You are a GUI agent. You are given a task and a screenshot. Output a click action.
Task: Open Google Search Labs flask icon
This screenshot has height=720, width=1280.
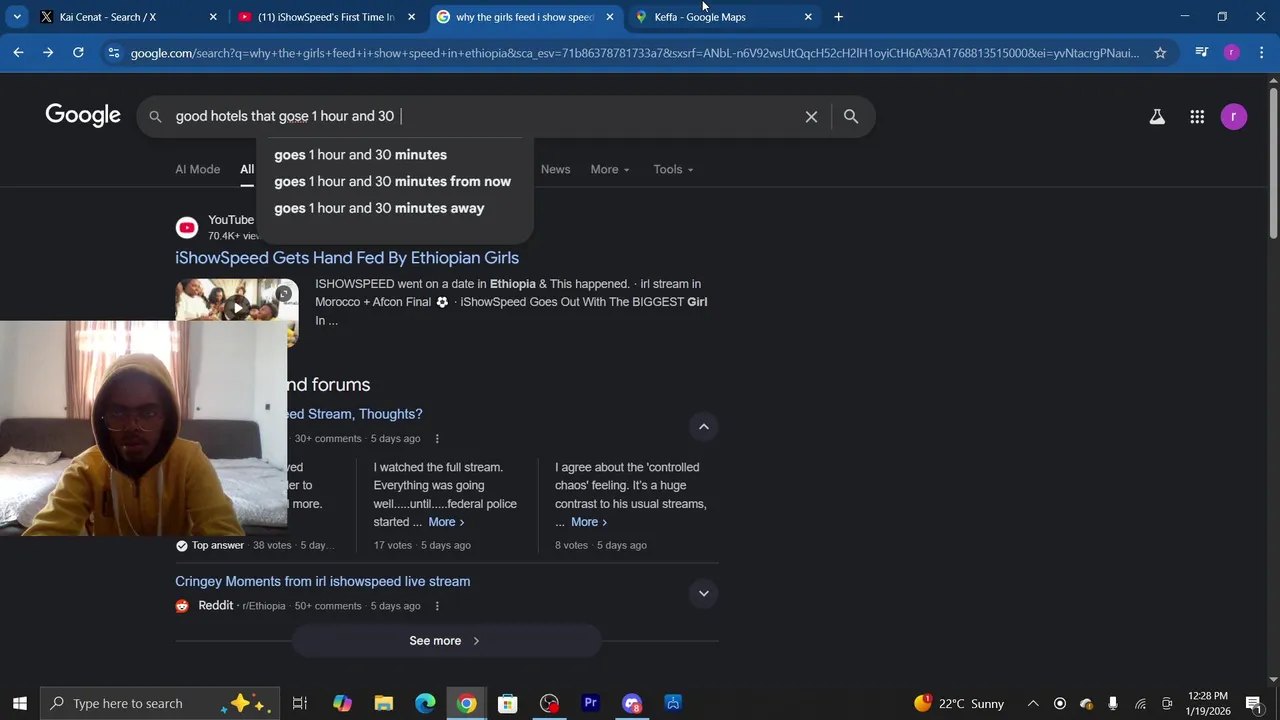(x=1157, y=117)
